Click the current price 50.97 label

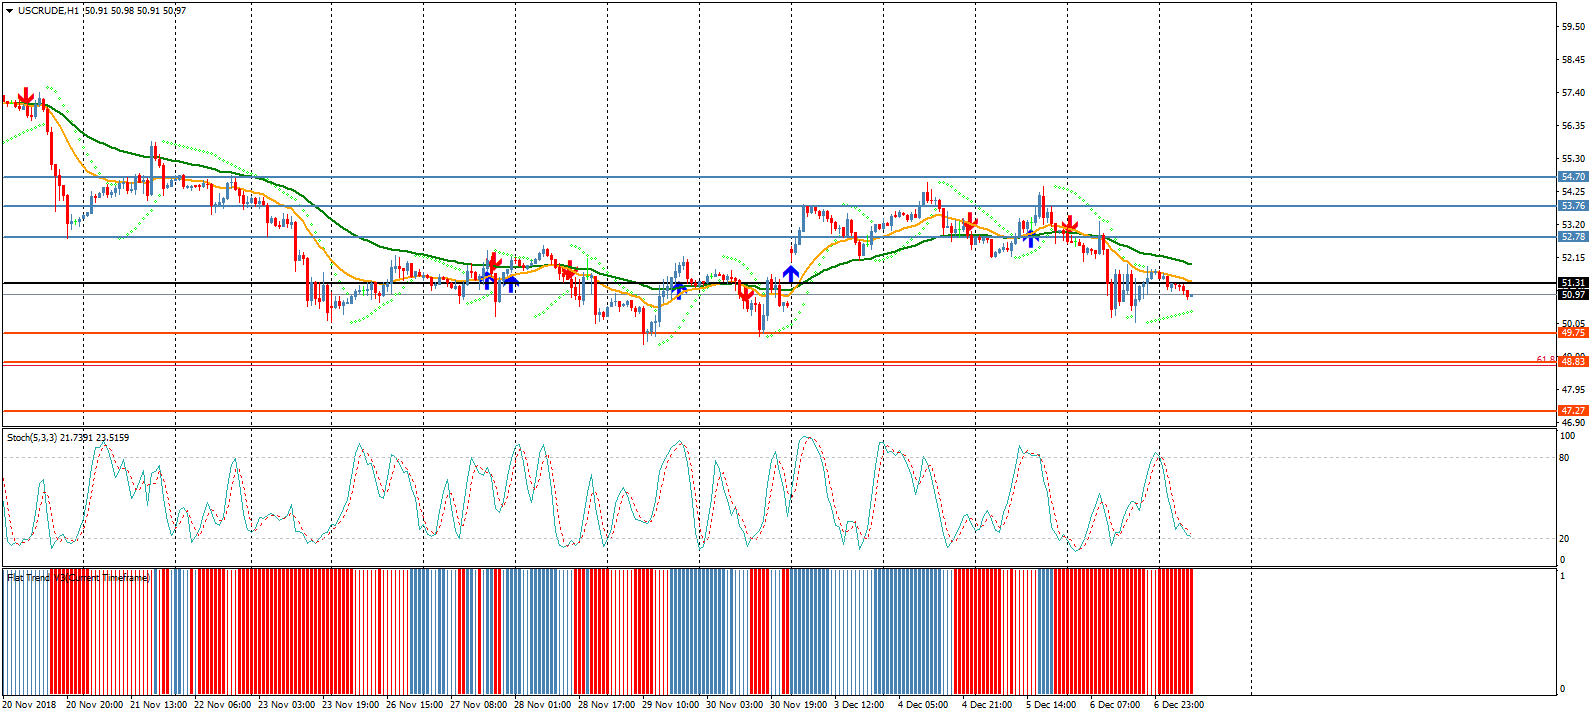[1573, 294]
